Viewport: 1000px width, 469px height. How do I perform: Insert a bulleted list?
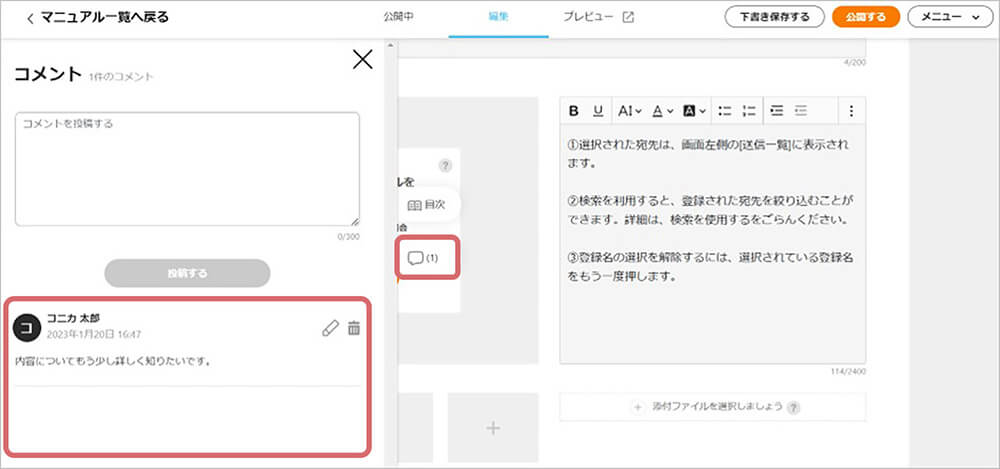tap(725, 111)
